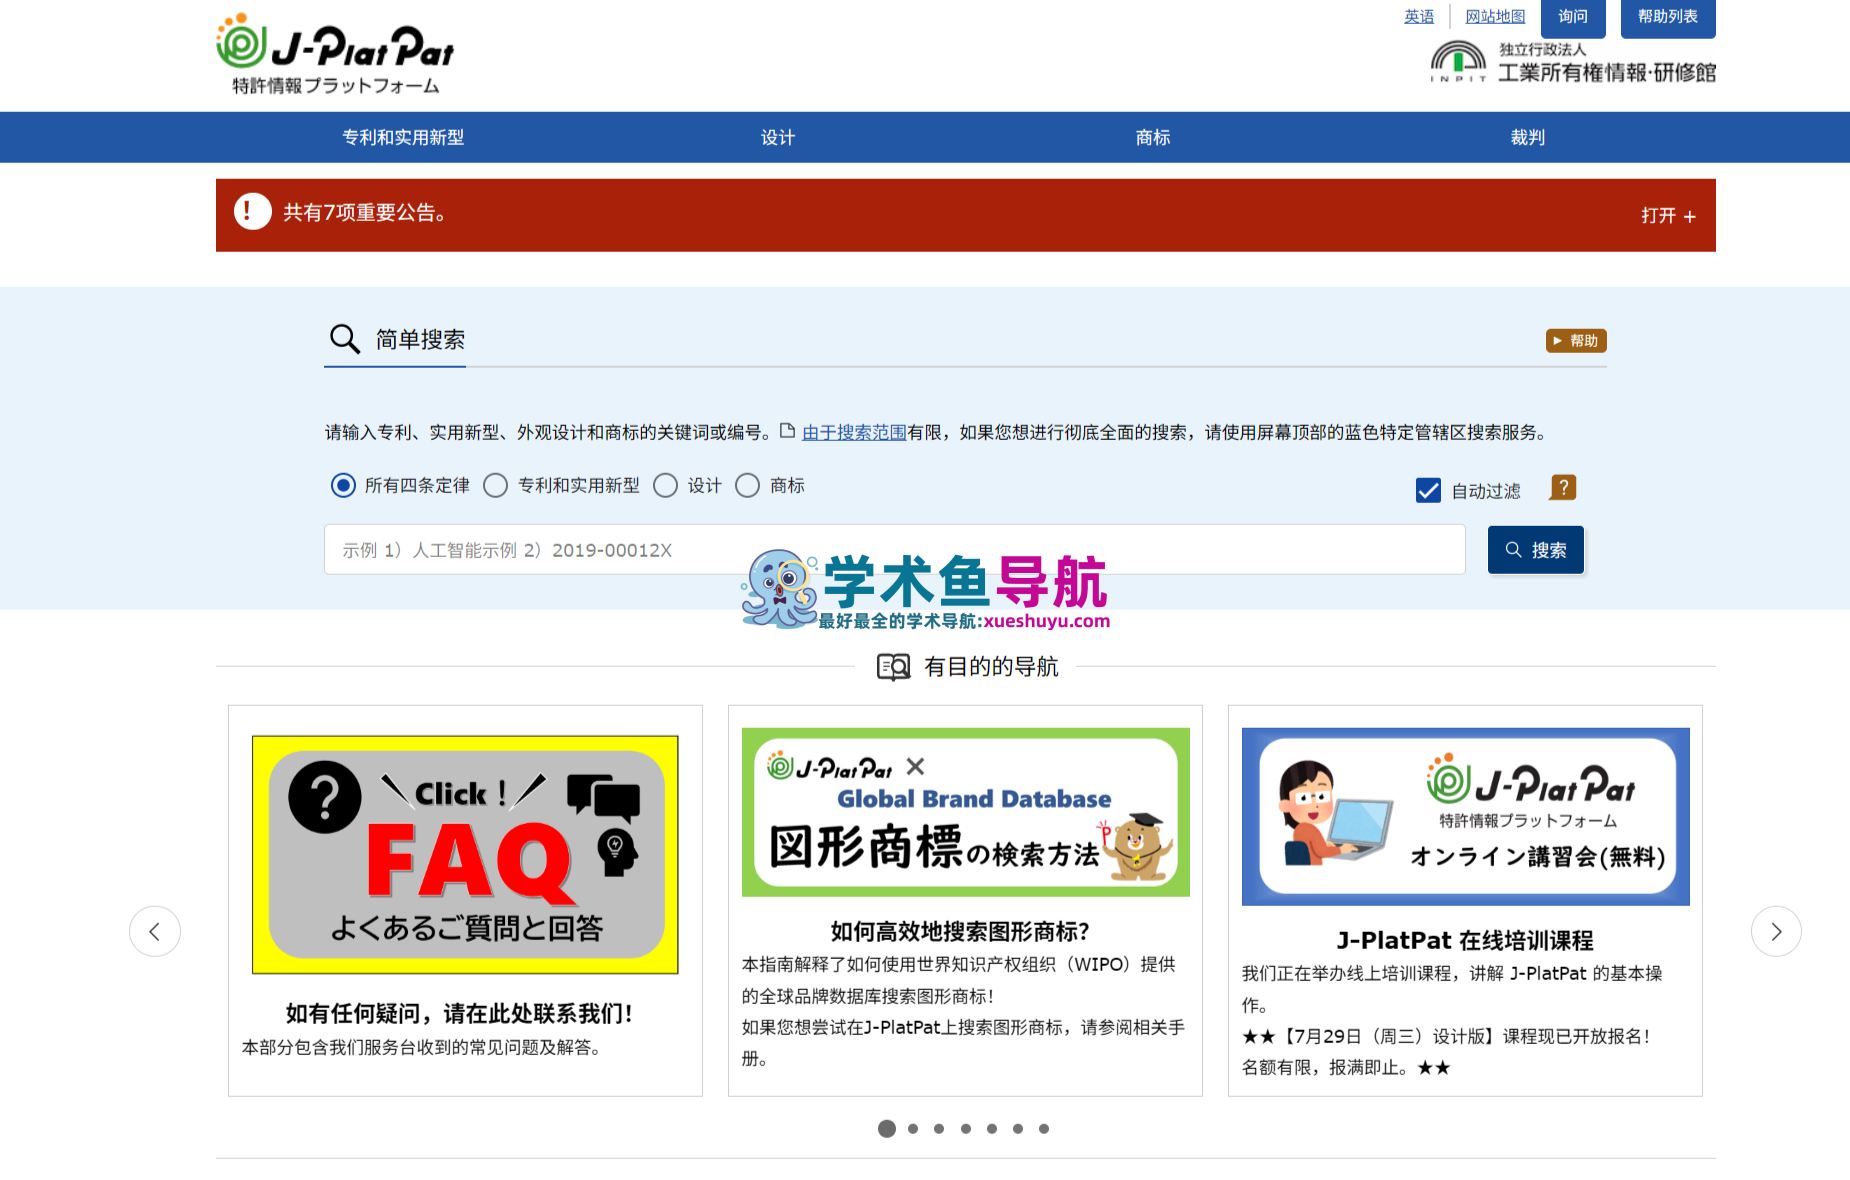The width and height of the screenshot is (1850, 1180).
Task: Click the J-PlatPat logo at top left
Action: pos(335,54)
